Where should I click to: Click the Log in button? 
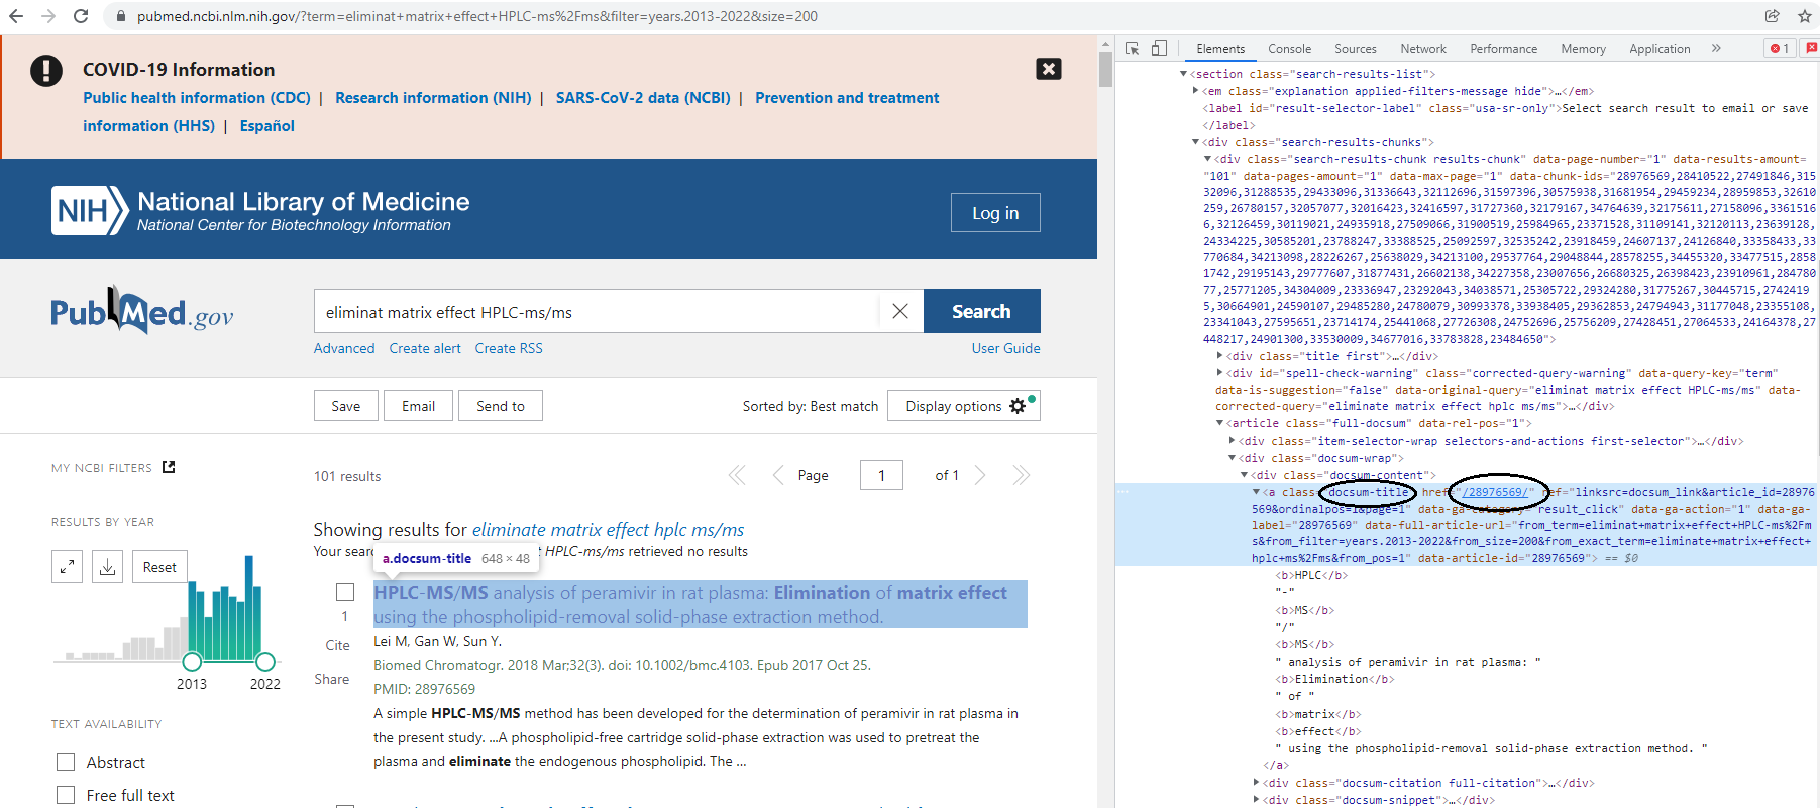tap(996, 213)
